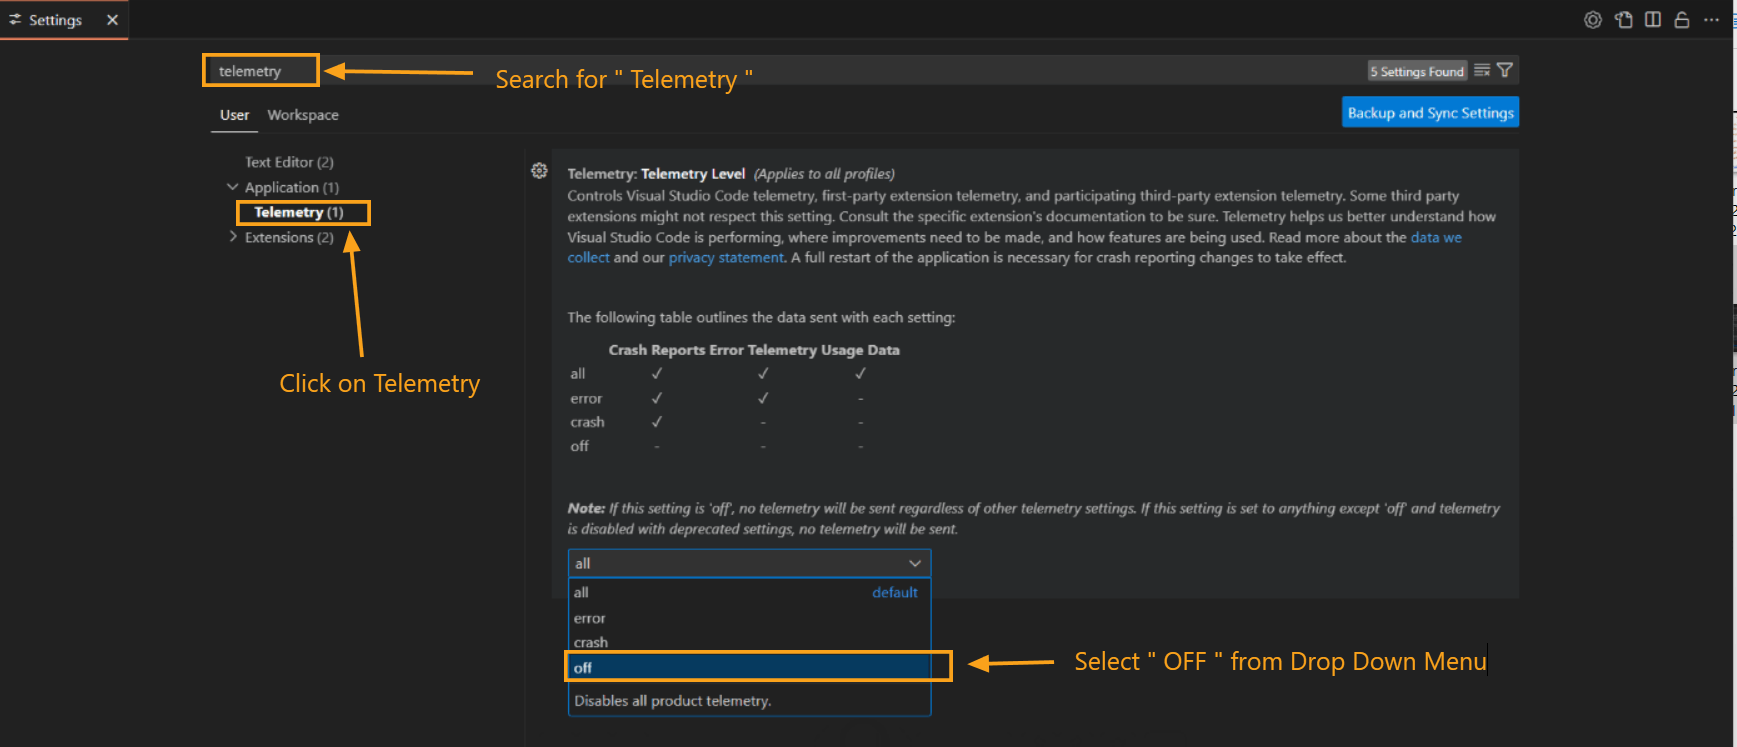Click the 'off' row label in table

(x=580, y=446)
